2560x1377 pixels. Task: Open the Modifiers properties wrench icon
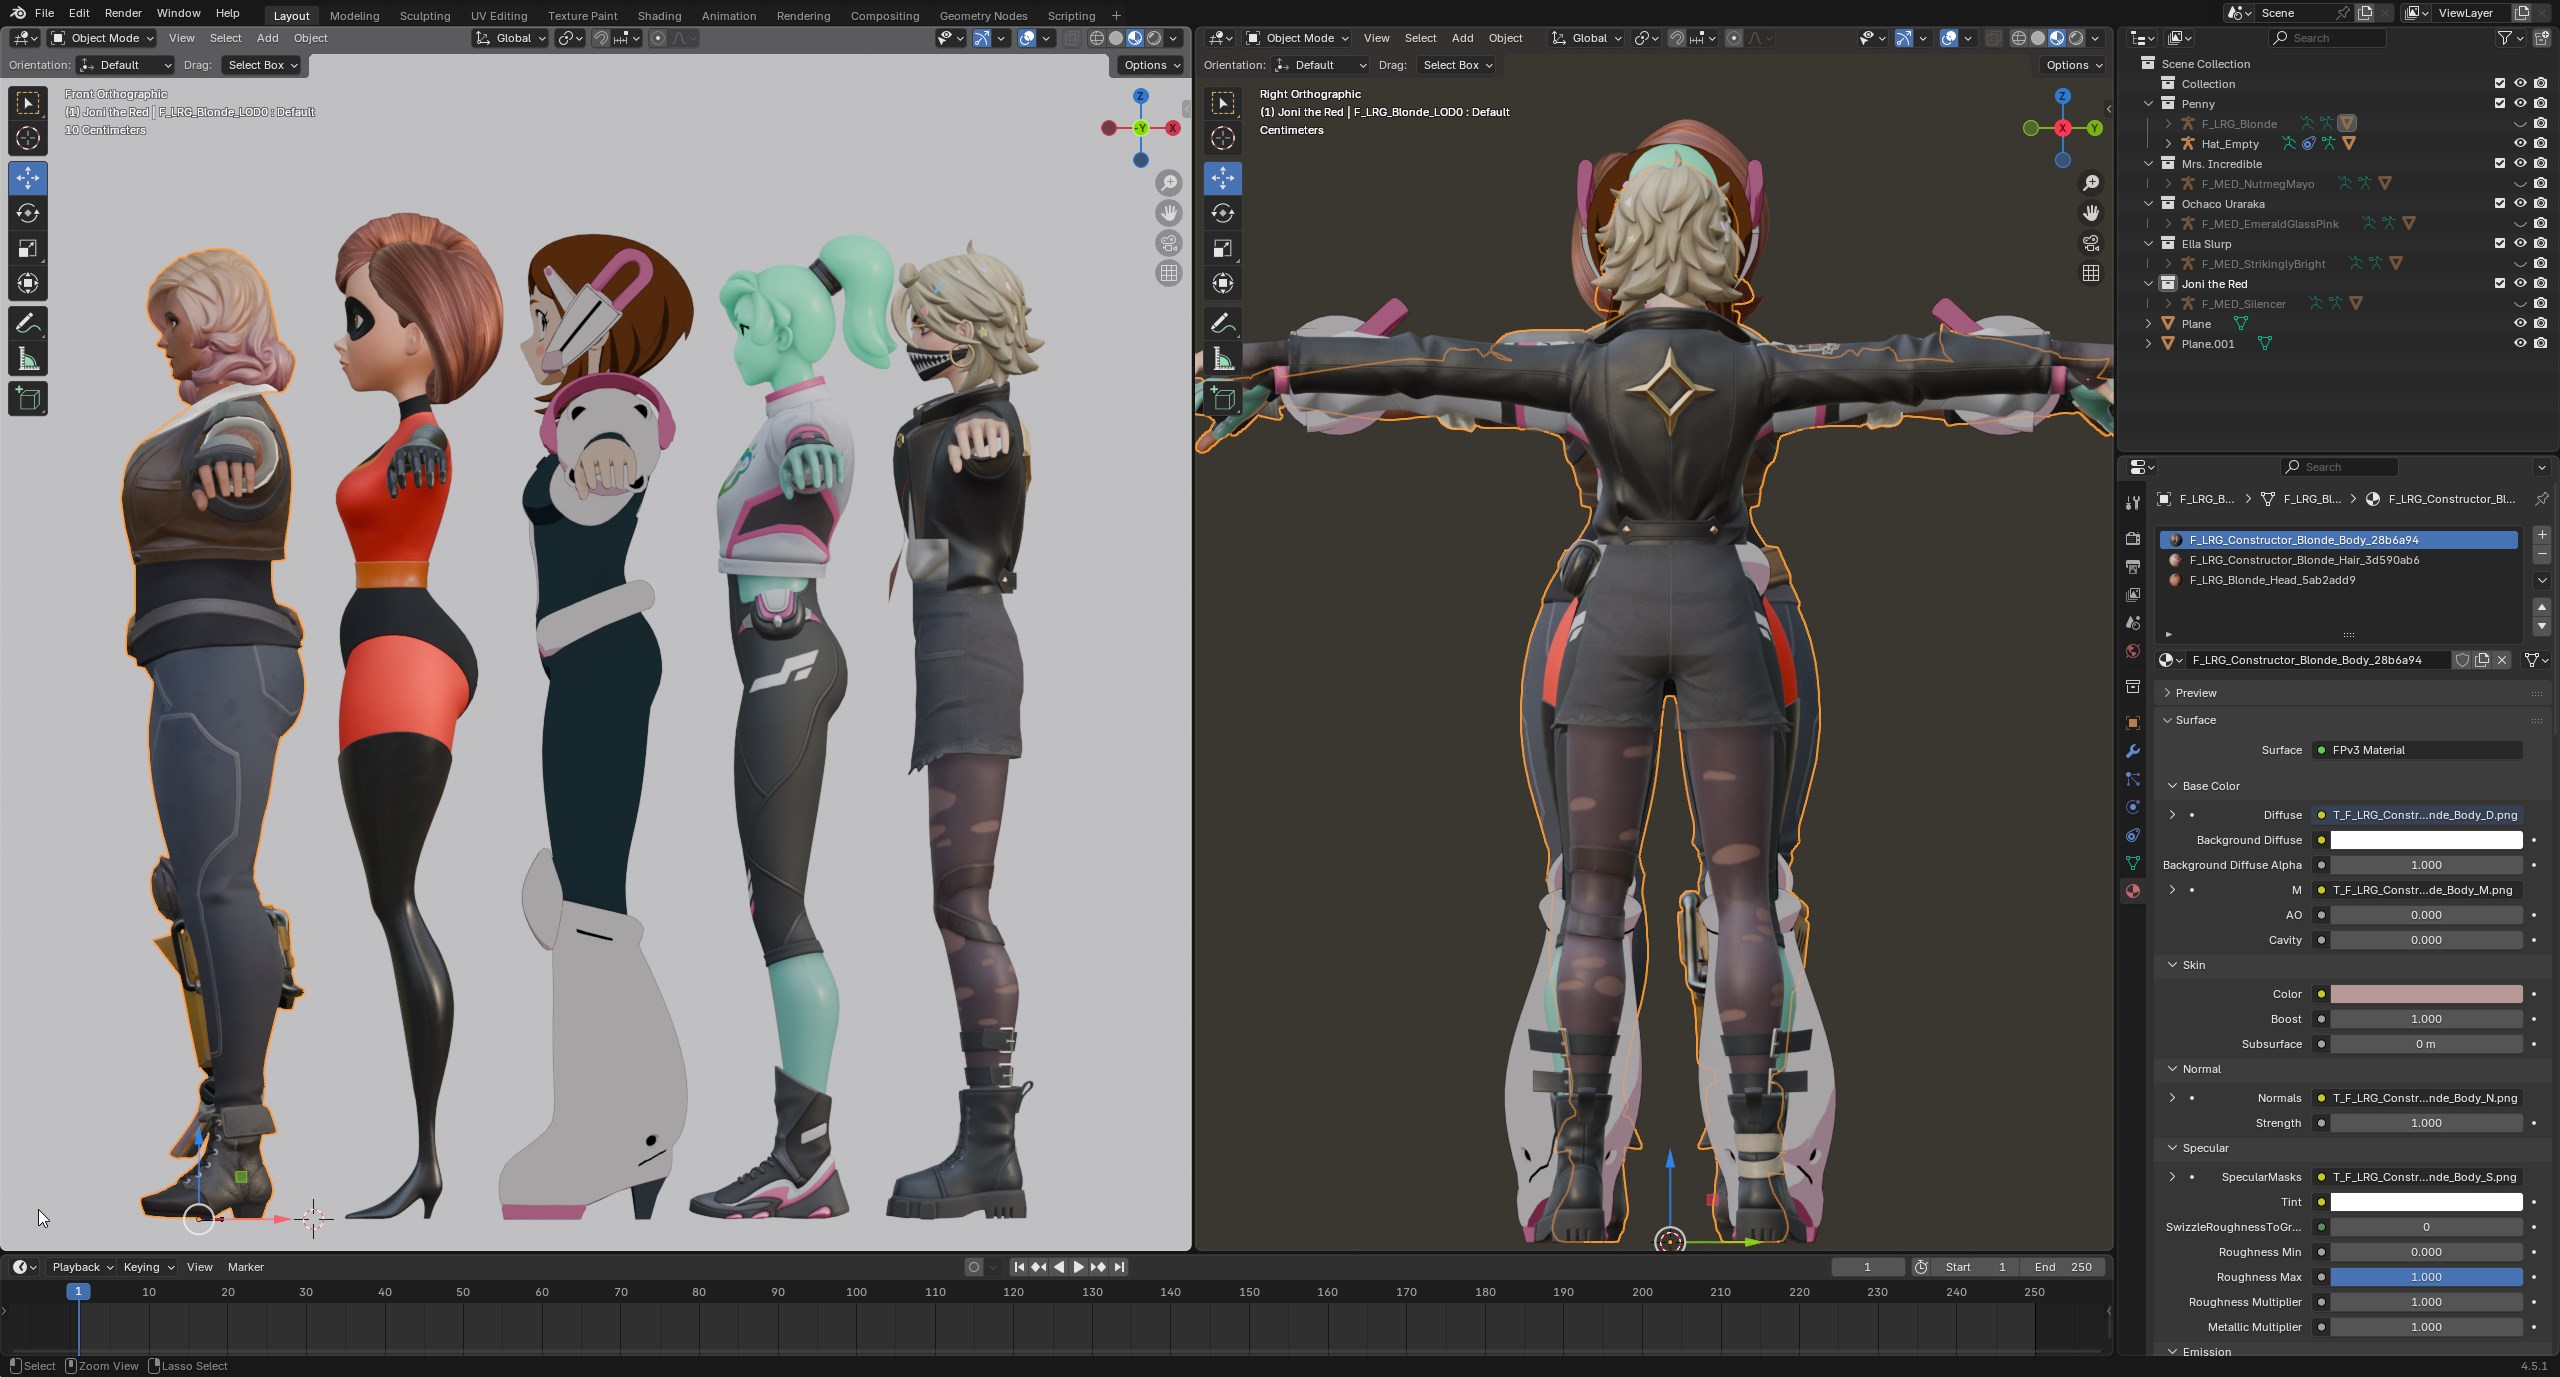tap(2133, 751)
